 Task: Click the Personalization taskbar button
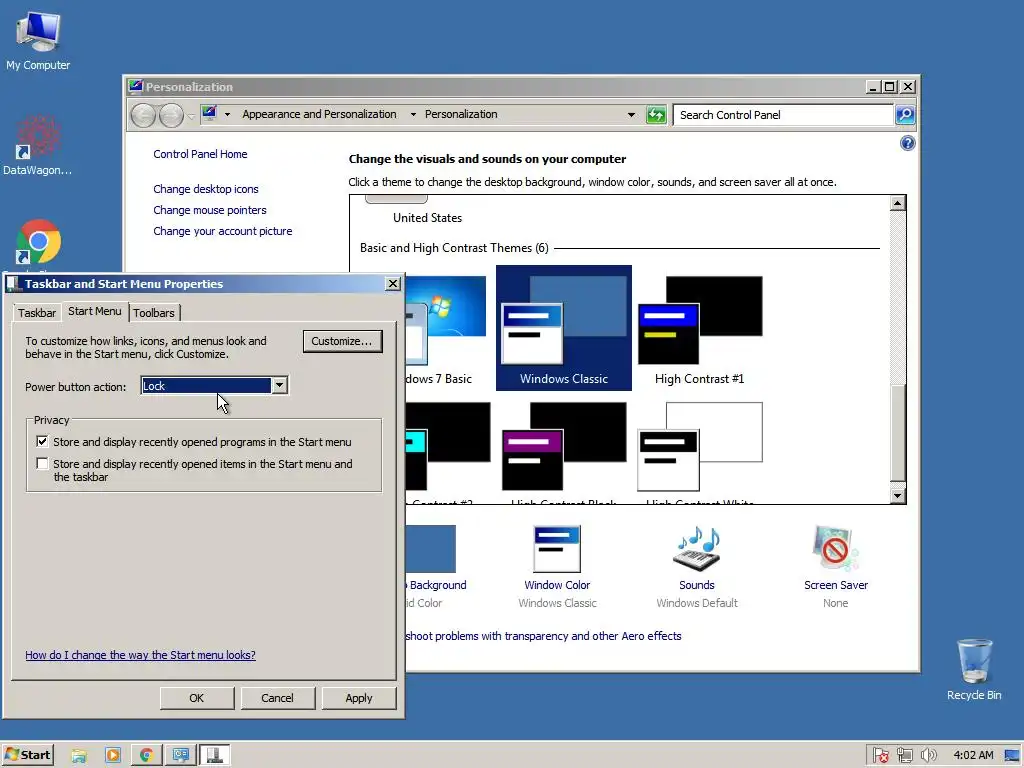point(181,755)
